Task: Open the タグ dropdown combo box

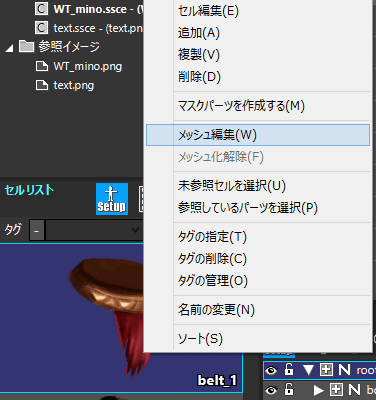Action: point(94,230)
